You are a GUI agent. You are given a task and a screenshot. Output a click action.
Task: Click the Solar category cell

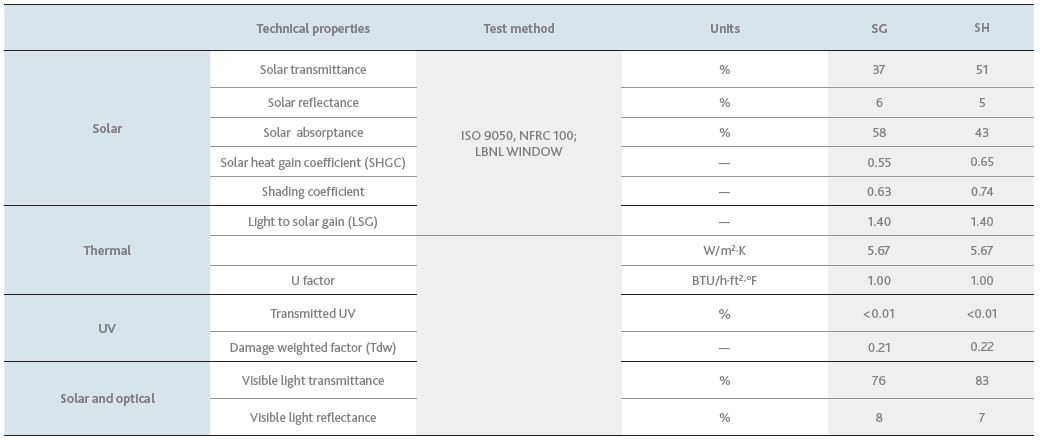pyautogui.click(x=107, y=129)
